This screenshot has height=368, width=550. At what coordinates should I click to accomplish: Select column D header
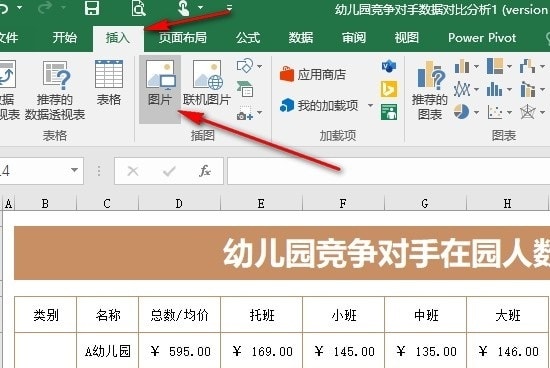(179, 203)
